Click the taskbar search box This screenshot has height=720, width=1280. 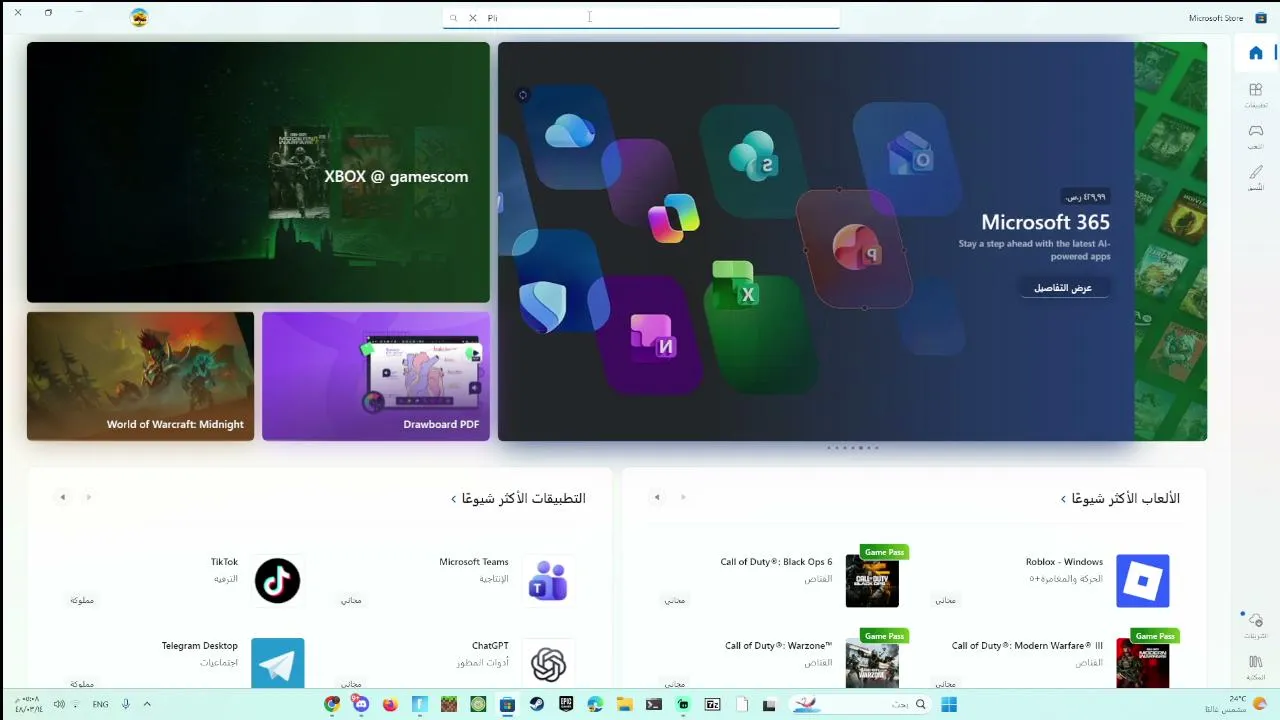tap(861, 704)
